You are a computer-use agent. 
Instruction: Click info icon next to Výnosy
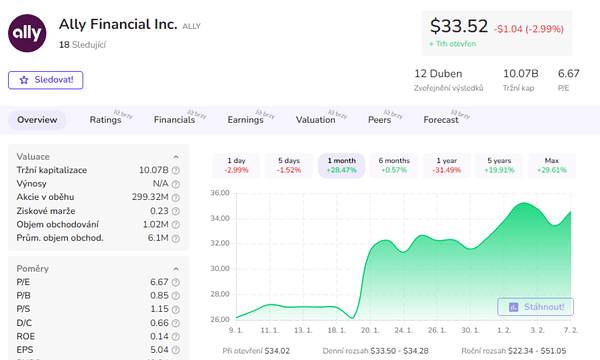(176, 184)
